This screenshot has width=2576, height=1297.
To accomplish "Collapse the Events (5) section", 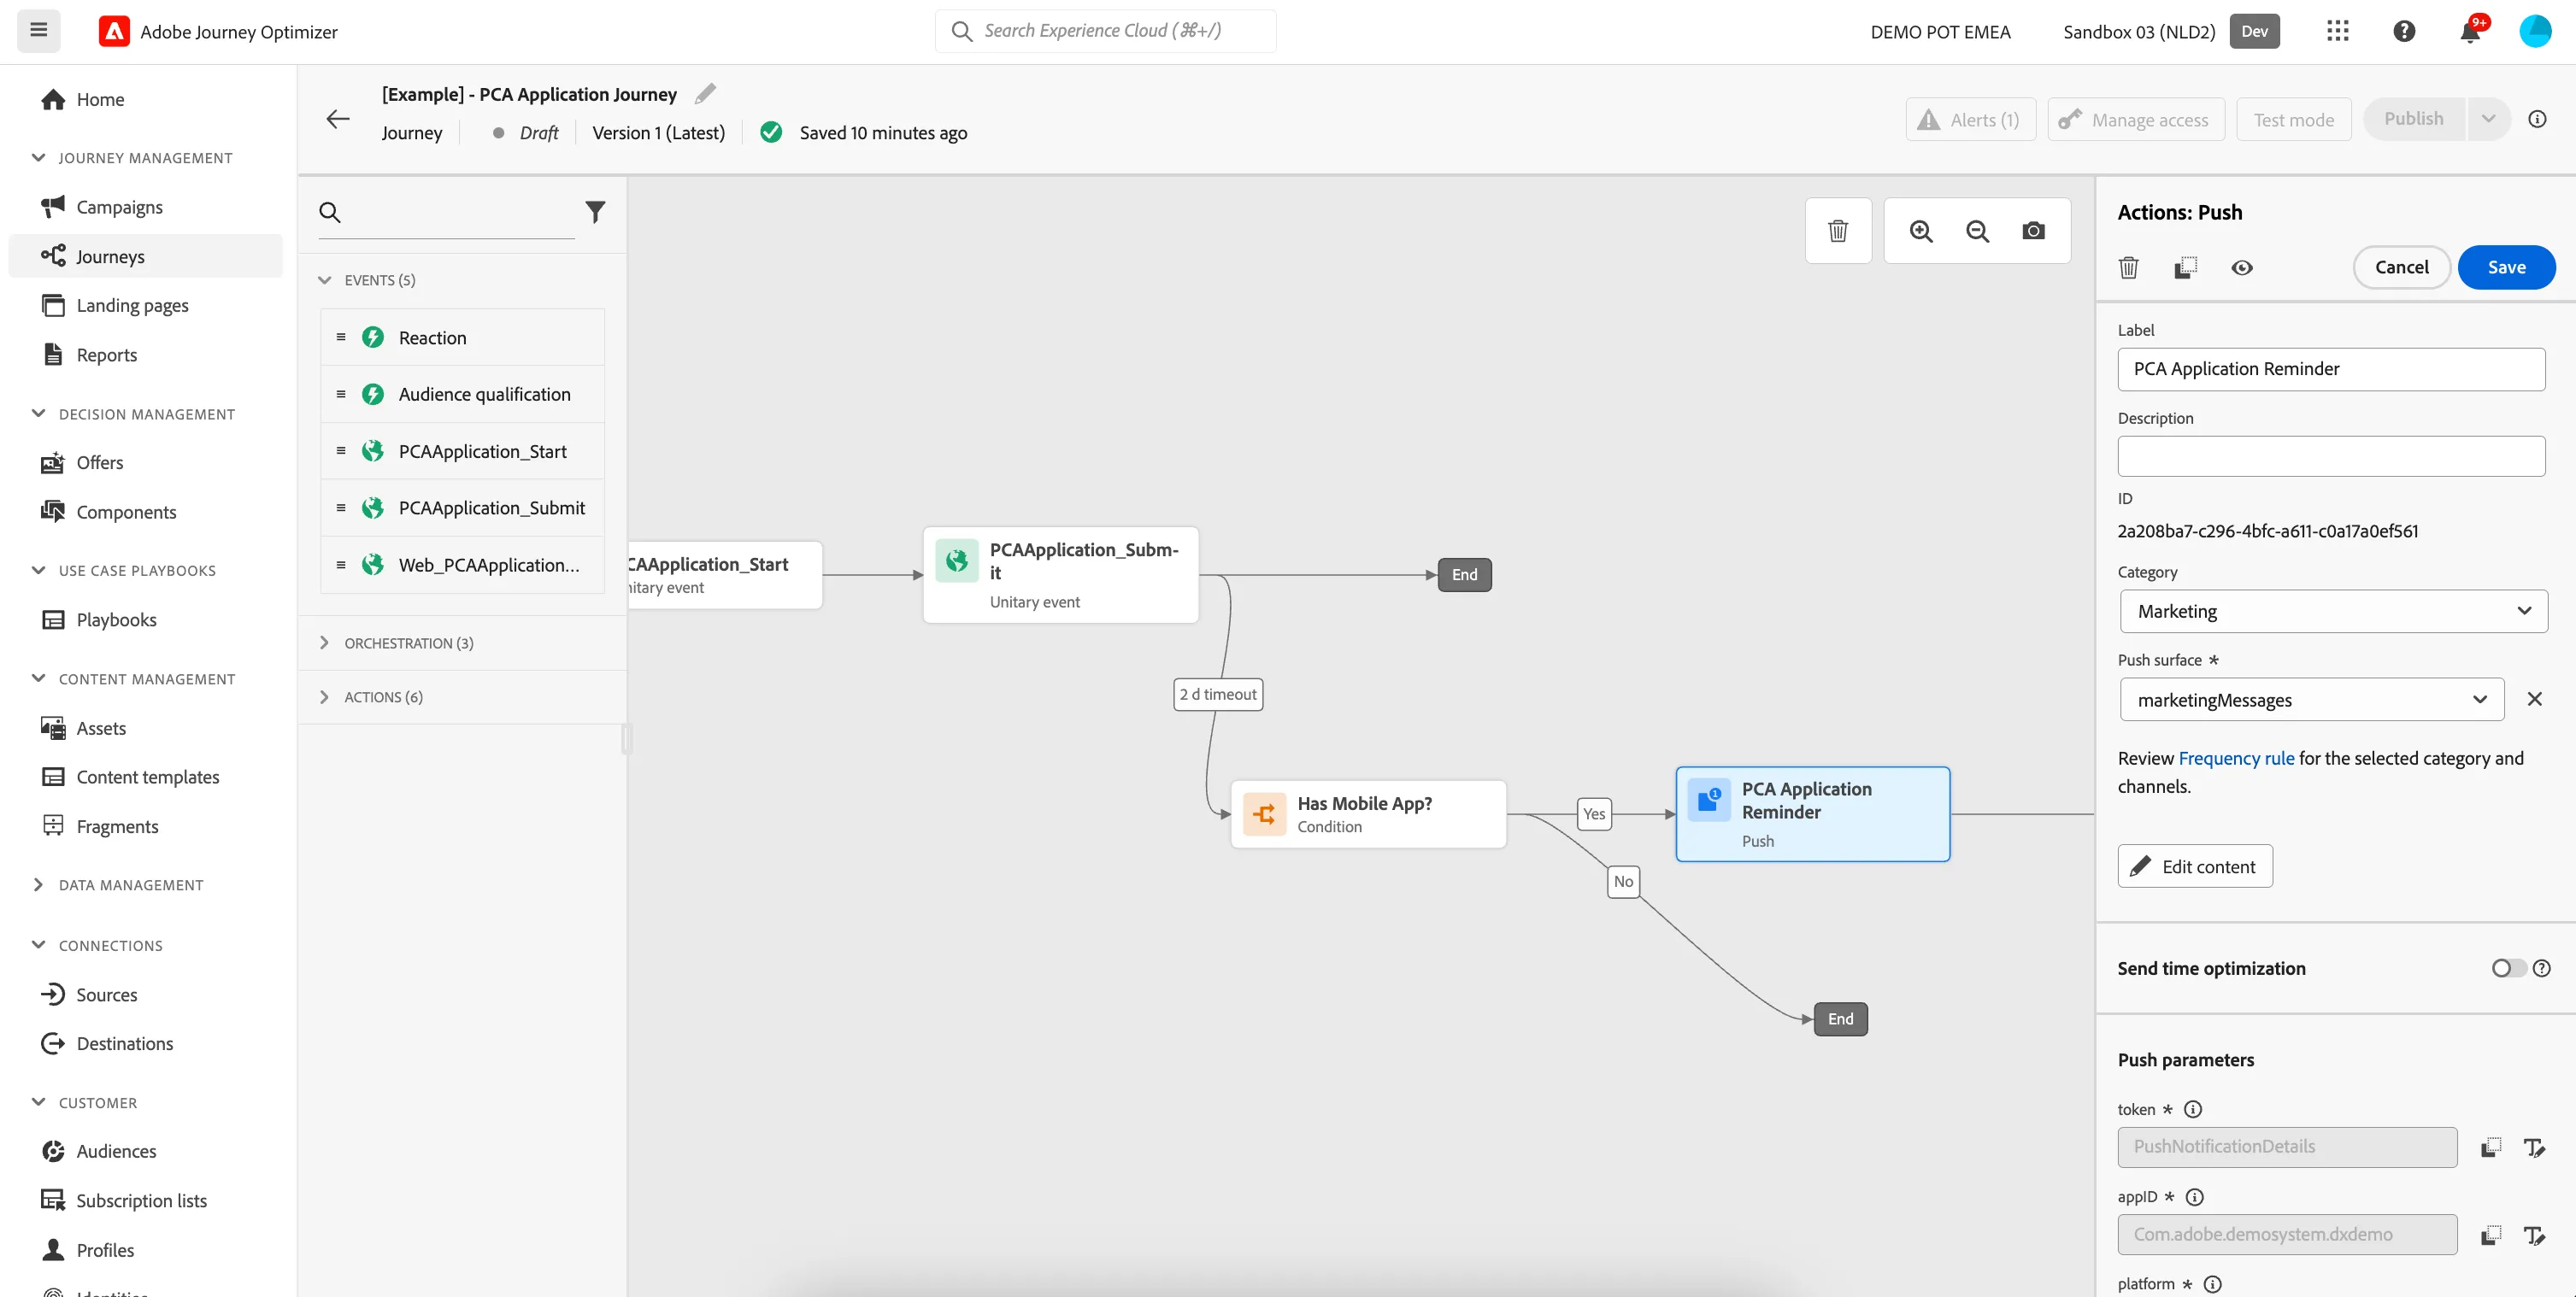I will point(324,280).
